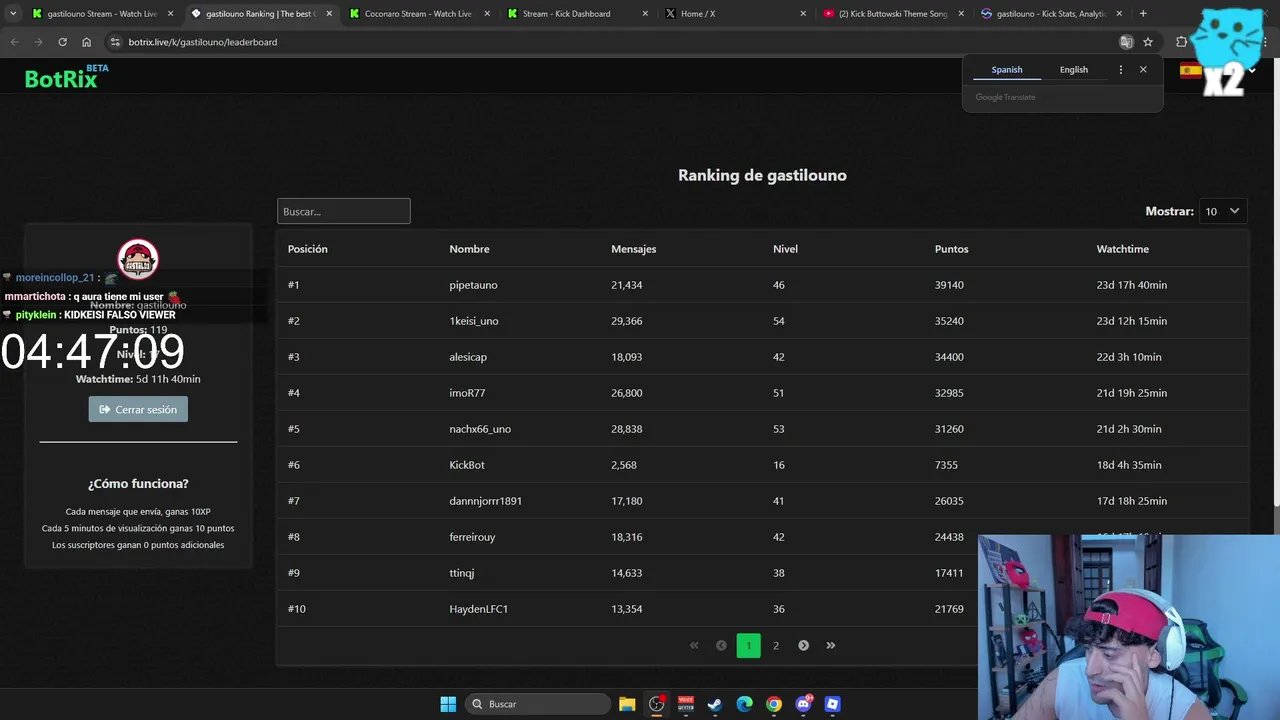Select user imoR77 in the ranking
The image size is (1280, 720).
(x=467, y=393)
